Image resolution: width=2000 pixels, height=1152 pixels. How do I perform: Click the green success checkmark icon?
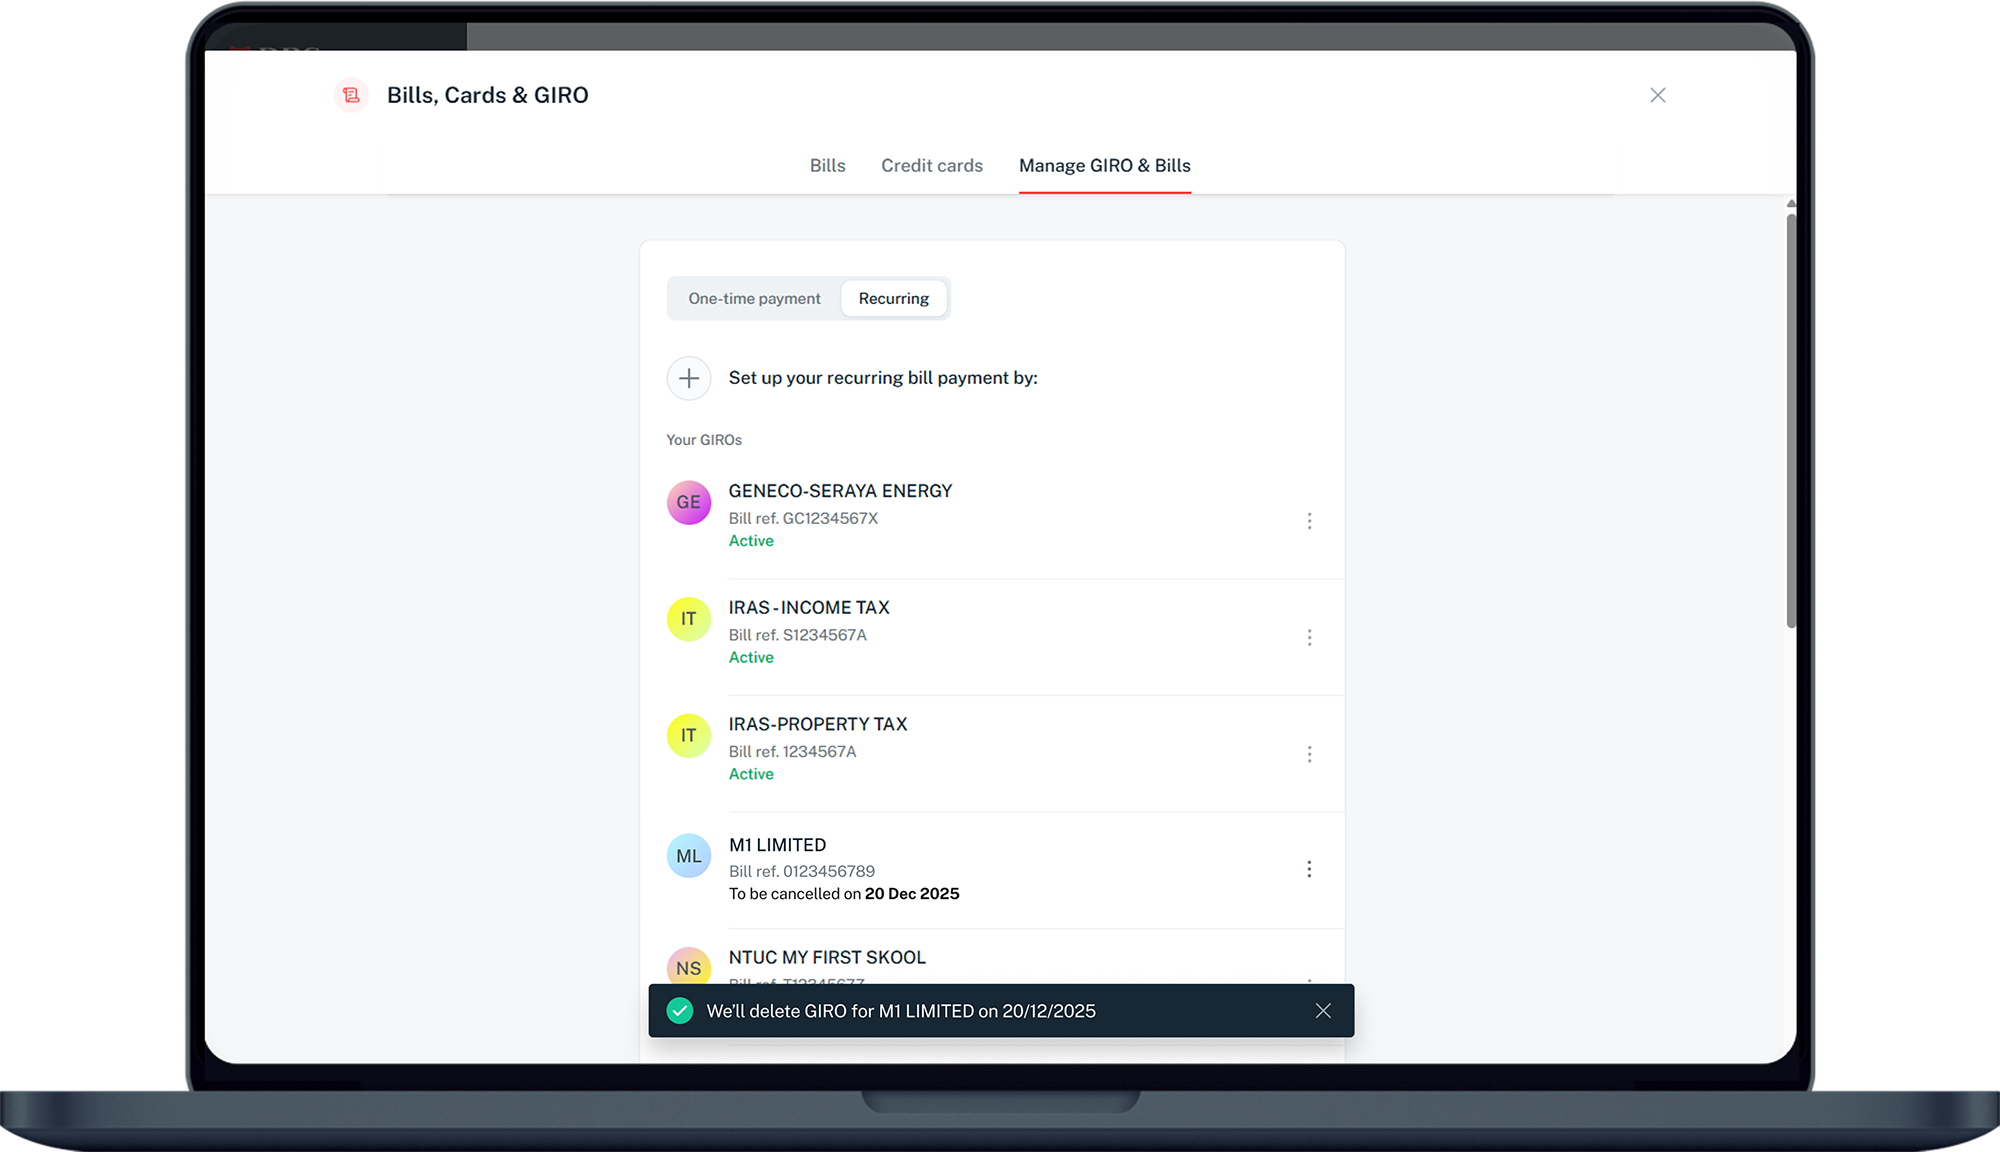click(x=680, y=1011)
